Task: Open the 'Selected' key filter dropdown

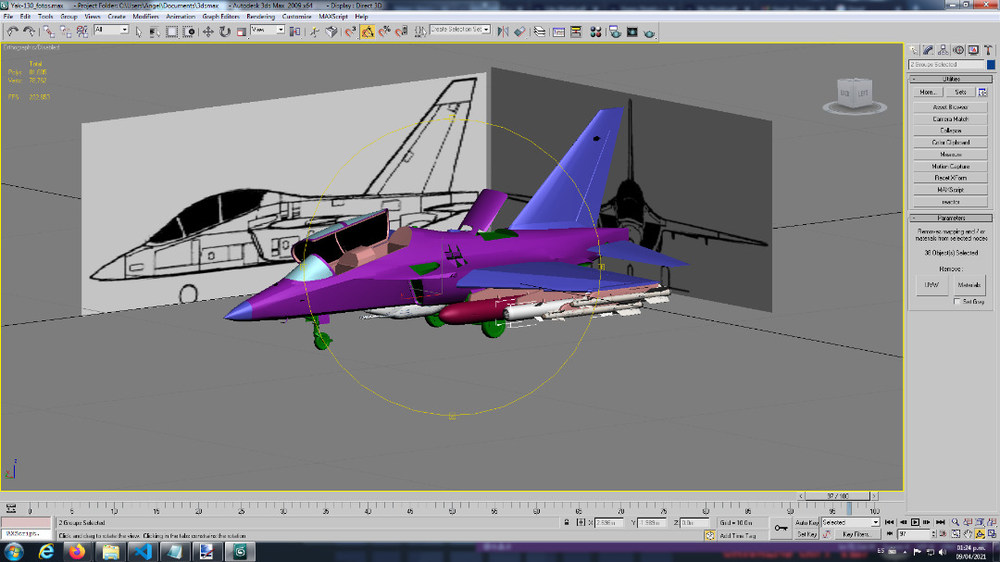Action: [850, 522]
